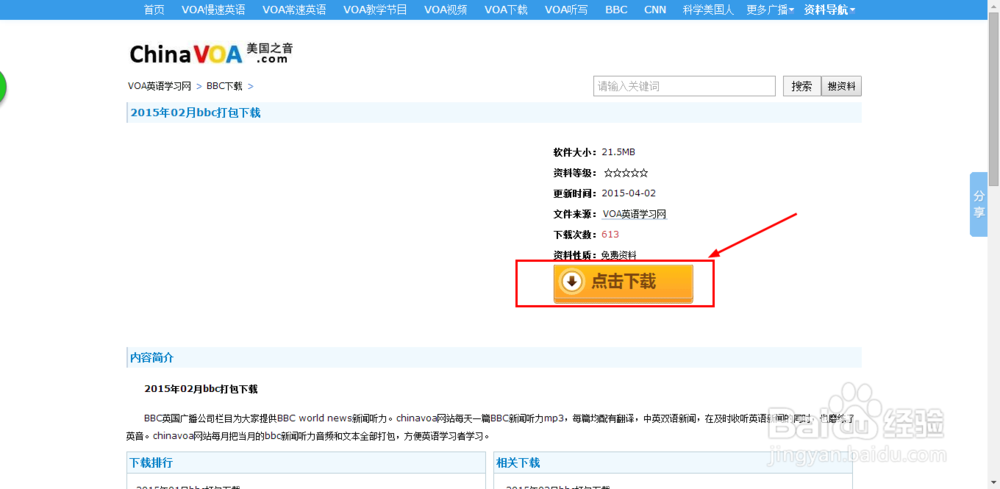The image size is (1000, 489).
Task: Open VOA慢速英语 in the top nav
Action: pyautogui.click(x=213, y=10)
